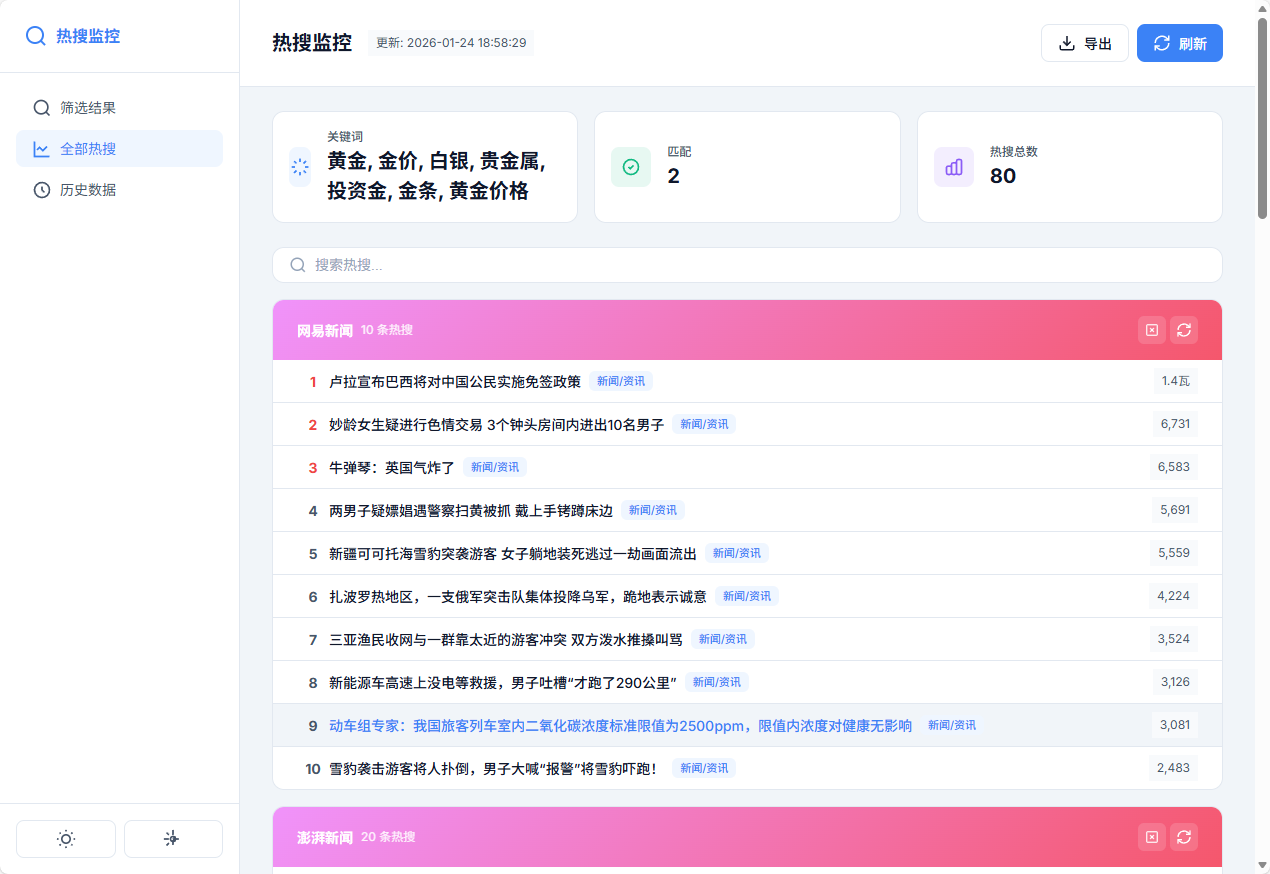Open the 动车组专家 news headline
The width and height of the screenshot is (1270, 874).
pos(620,725)
